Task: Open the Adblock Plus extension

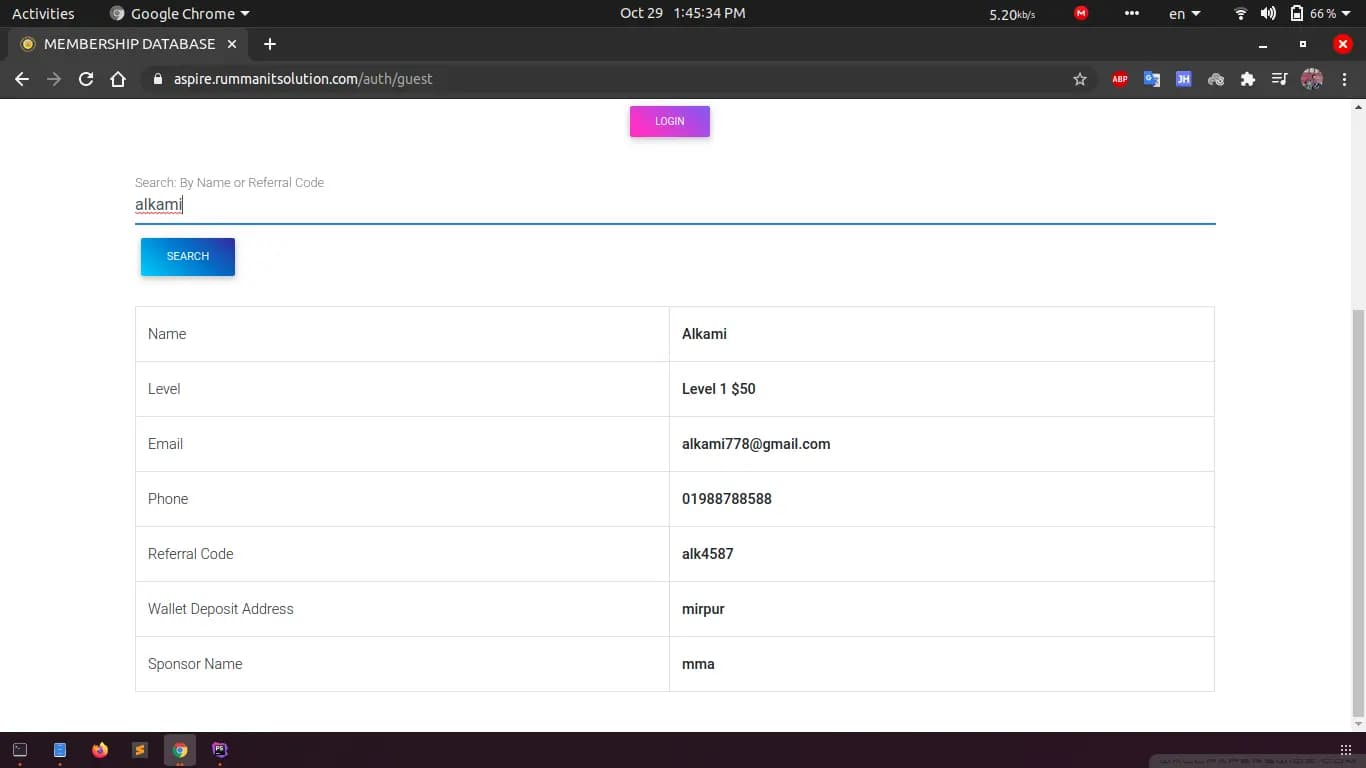Action: [x=1120, y=79]
